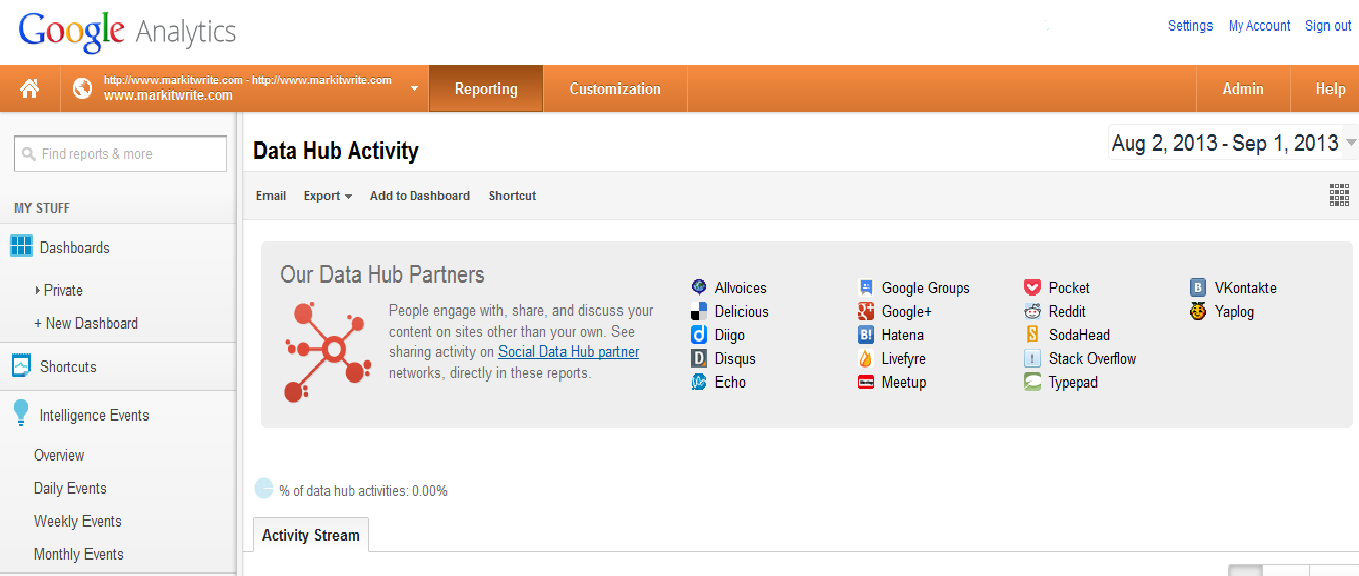Click the www.markitwrite.com account name
The width and height of the screenshot is (1359, 576).
pos(168,96)
